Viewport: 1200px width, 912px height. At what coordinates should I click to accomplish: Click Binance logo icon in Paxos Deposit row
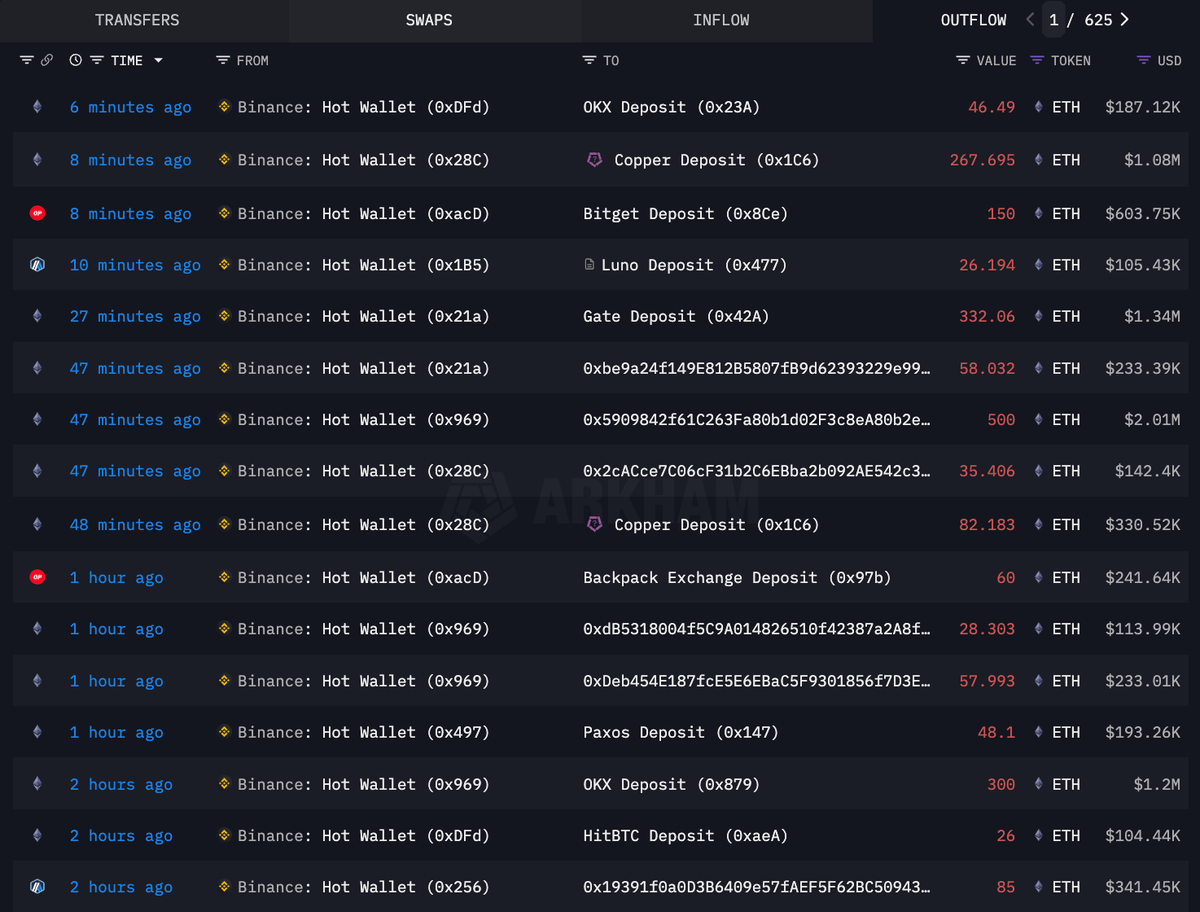224,732
